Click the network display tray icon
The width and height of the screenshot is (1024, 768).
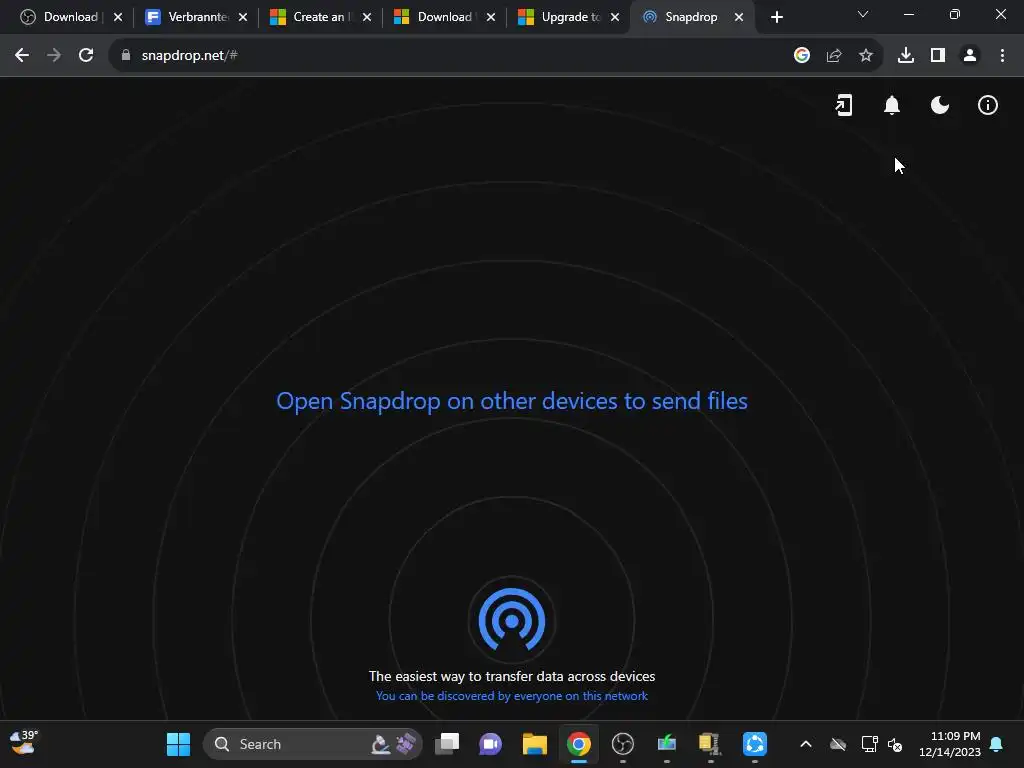point(869,744)
